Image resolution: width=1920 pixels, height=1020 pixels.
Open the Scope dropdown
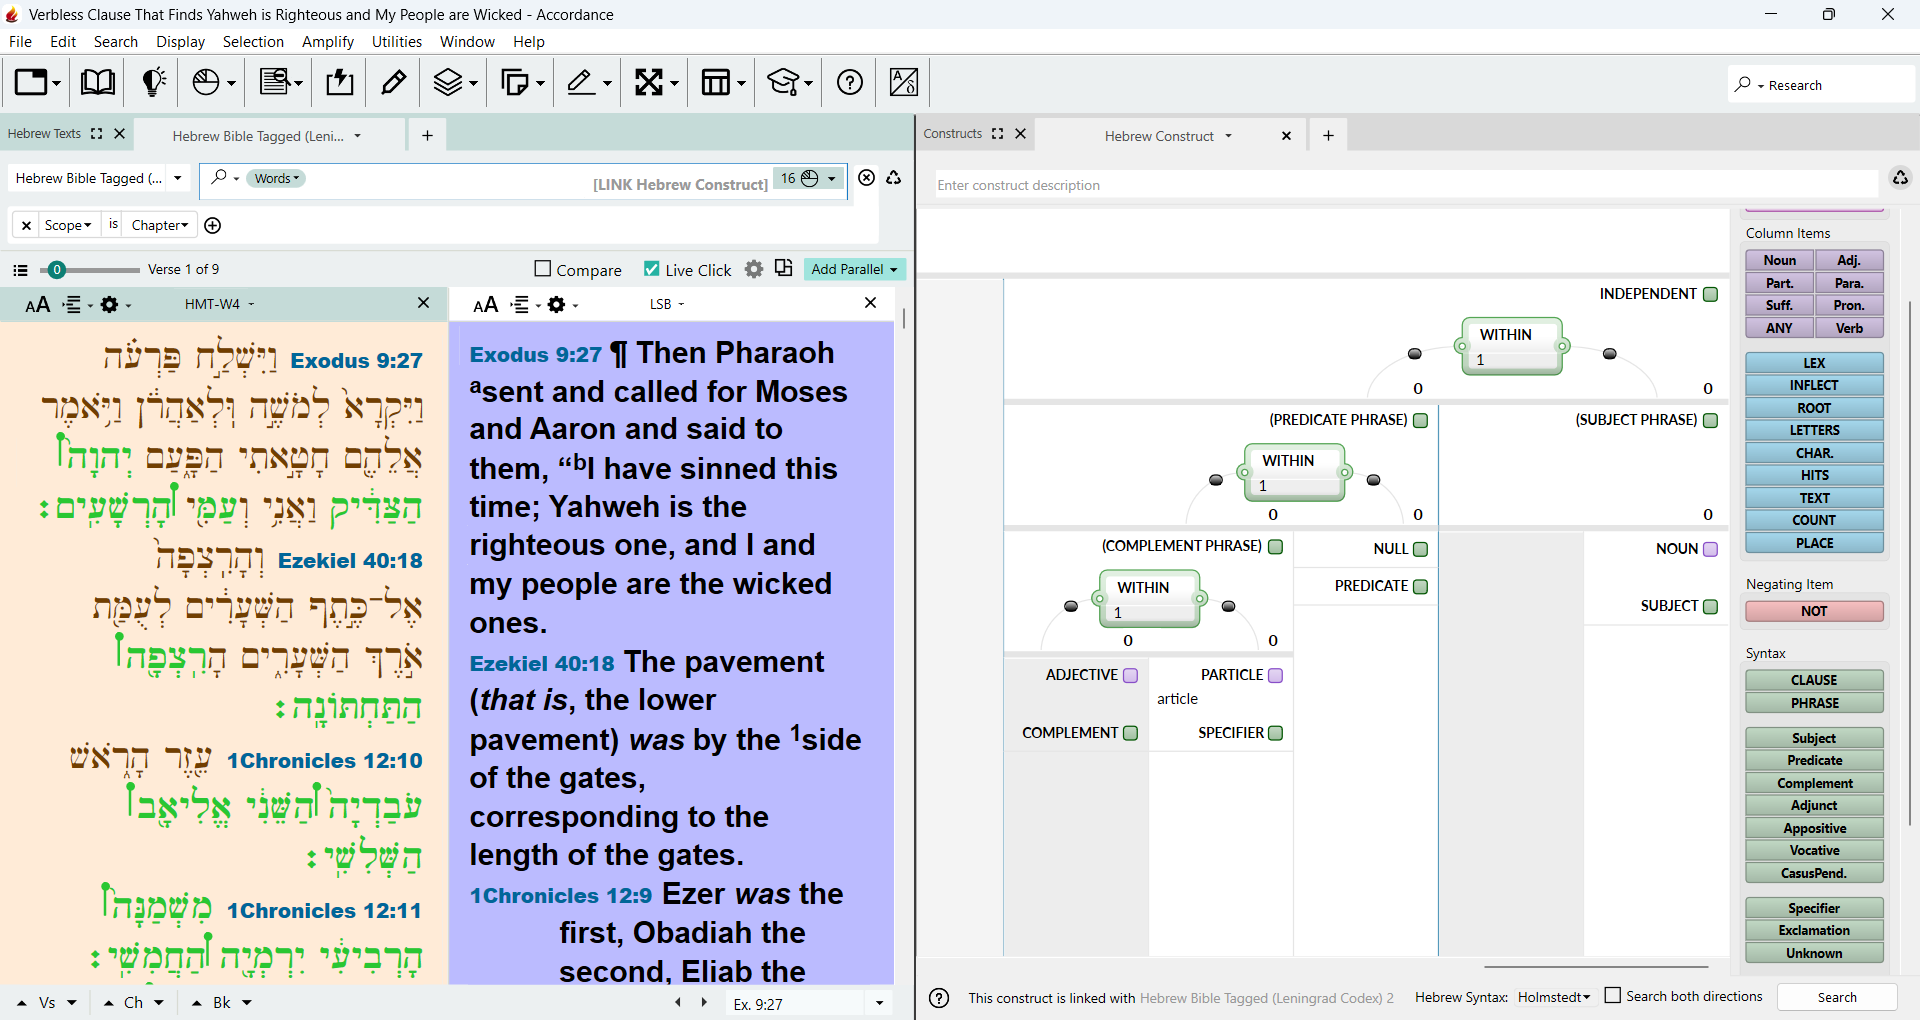coord(68,225)
